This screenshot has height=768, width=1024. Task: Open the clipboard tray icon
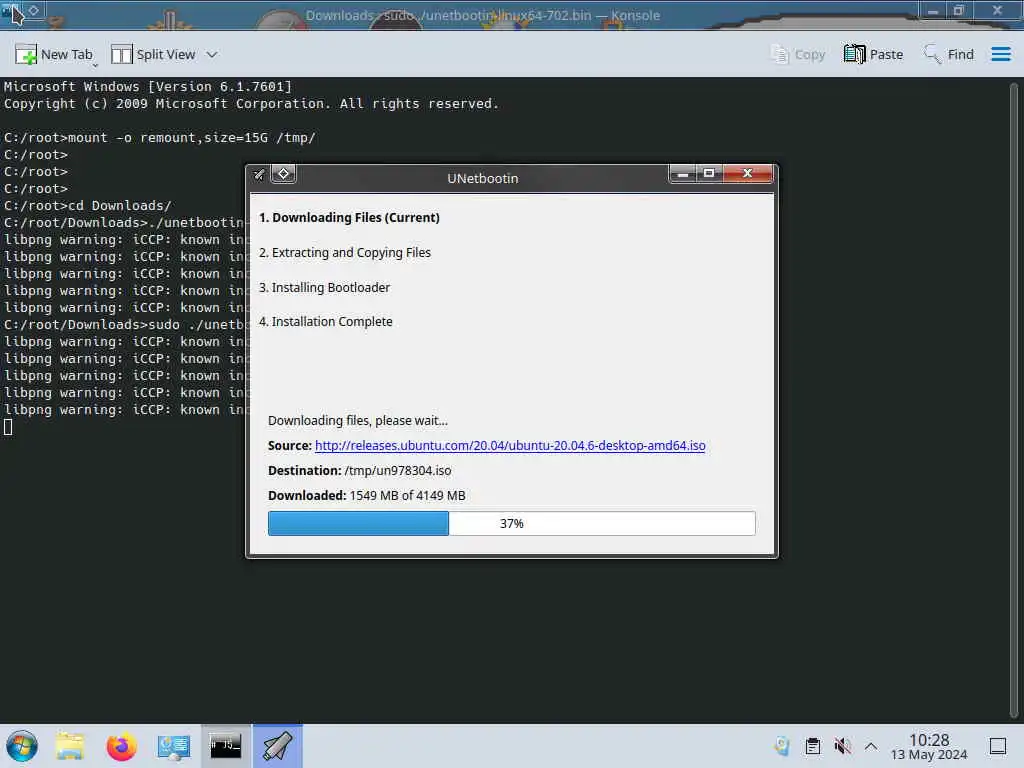(813, 746)
